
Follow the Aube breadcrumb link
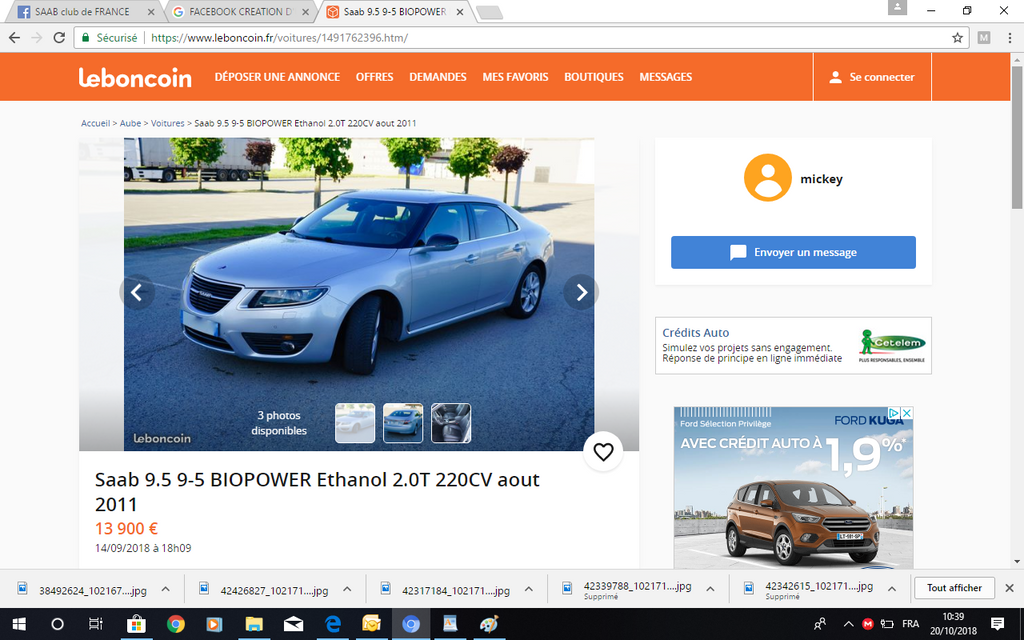pyautogui.click(x=131, y=123)
